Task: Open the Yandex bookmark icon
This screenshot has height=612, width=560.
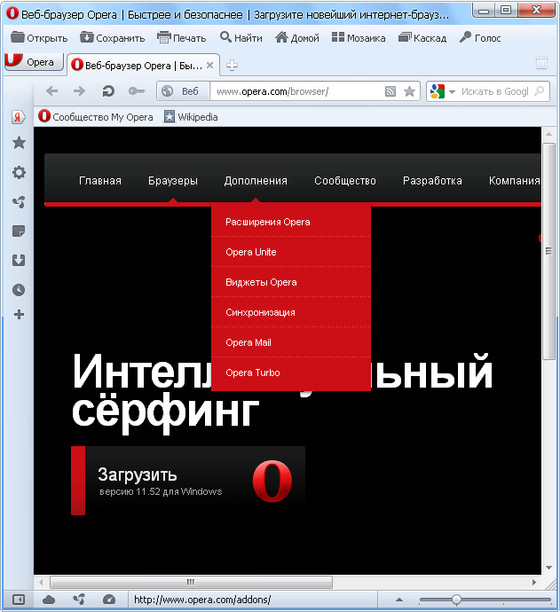Action: [18, 117]
